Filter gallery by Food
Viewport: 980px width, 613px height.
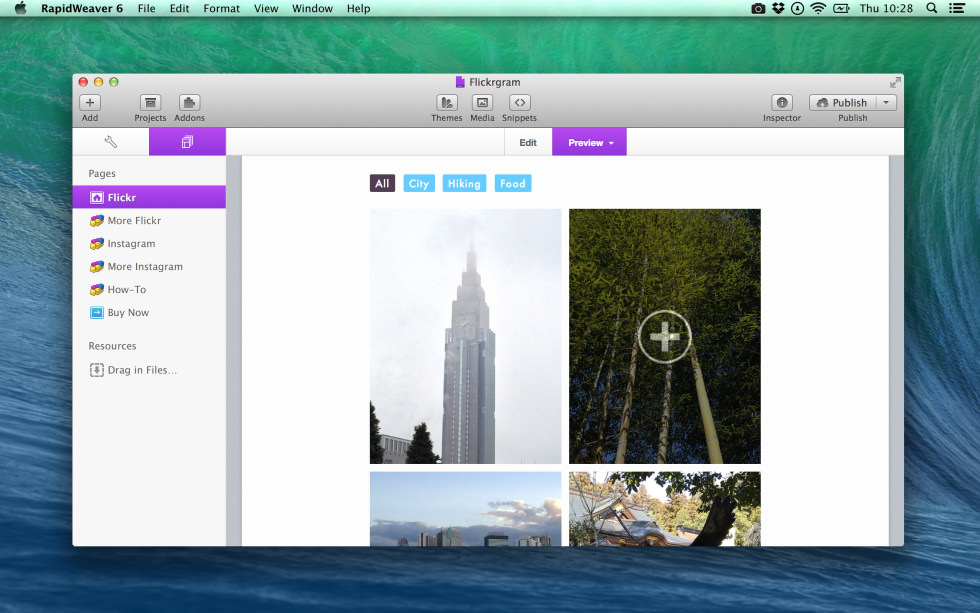(x=512, y=184)
